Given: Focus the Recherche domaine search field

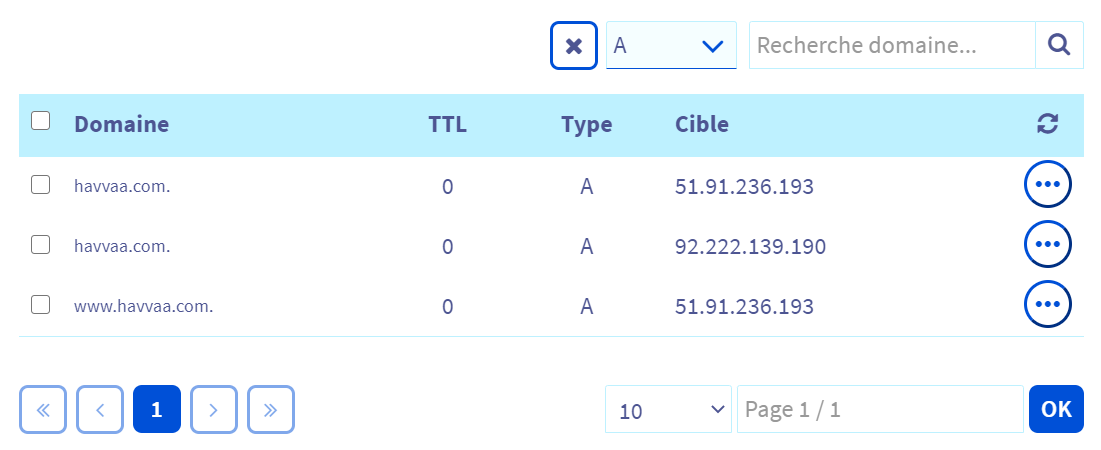Looking at the screenshot, I should click(891, 45).
